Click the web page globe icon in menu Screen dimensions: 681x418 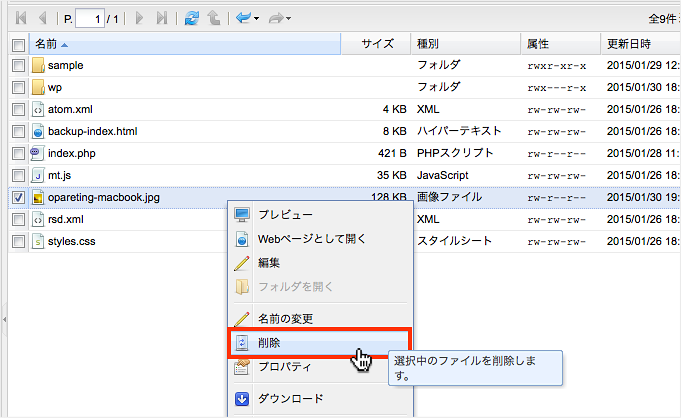tap(242, 239)
